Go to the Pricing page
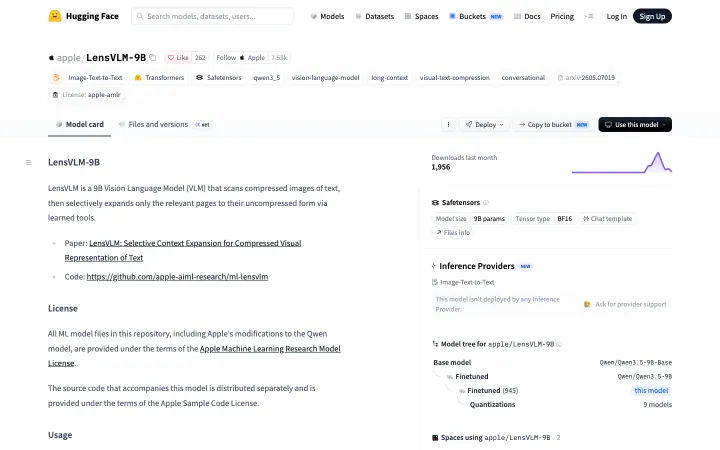 point(562,16)
